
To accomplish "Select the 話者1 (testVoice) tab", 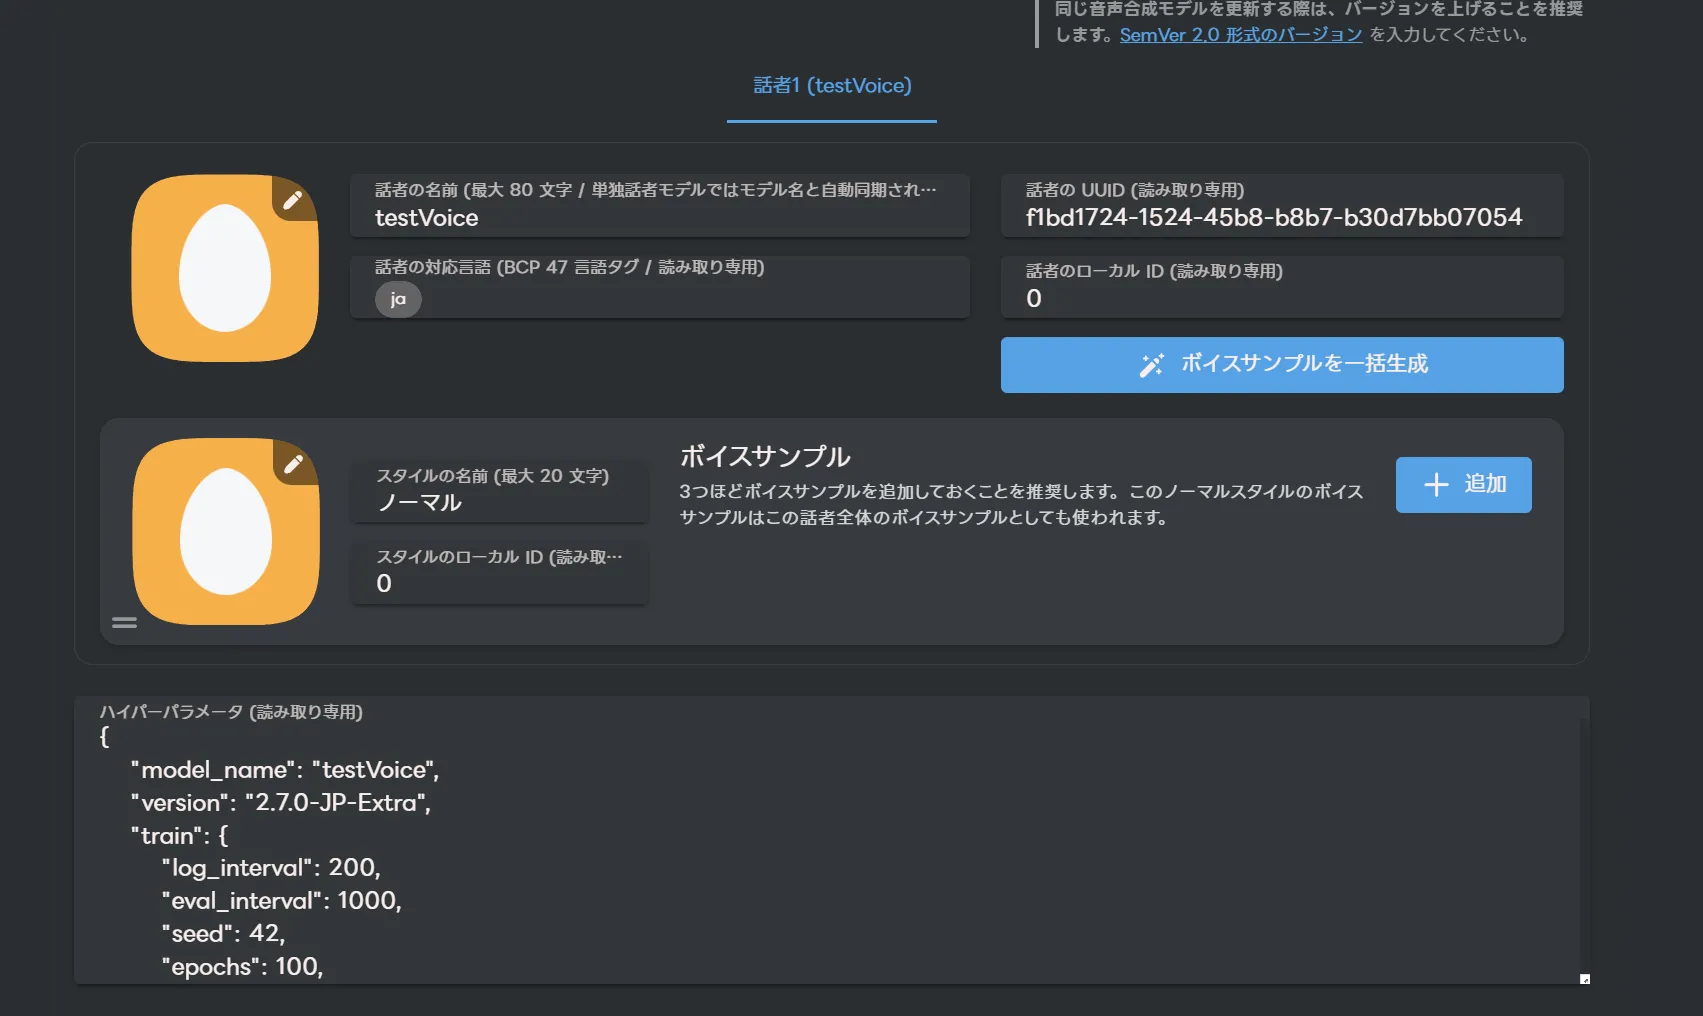I will 832,86.
